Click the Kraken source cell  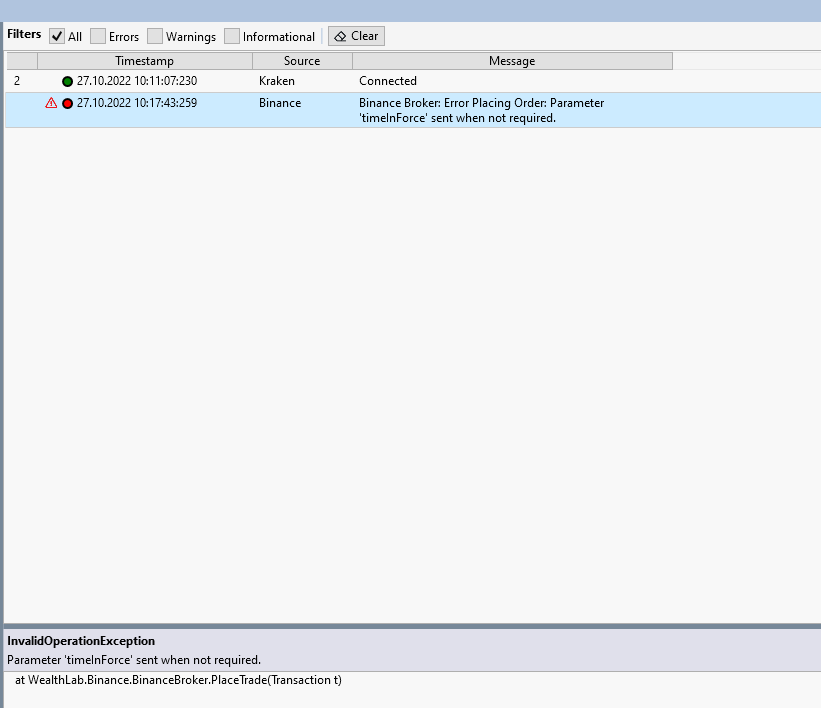(277, 81)
